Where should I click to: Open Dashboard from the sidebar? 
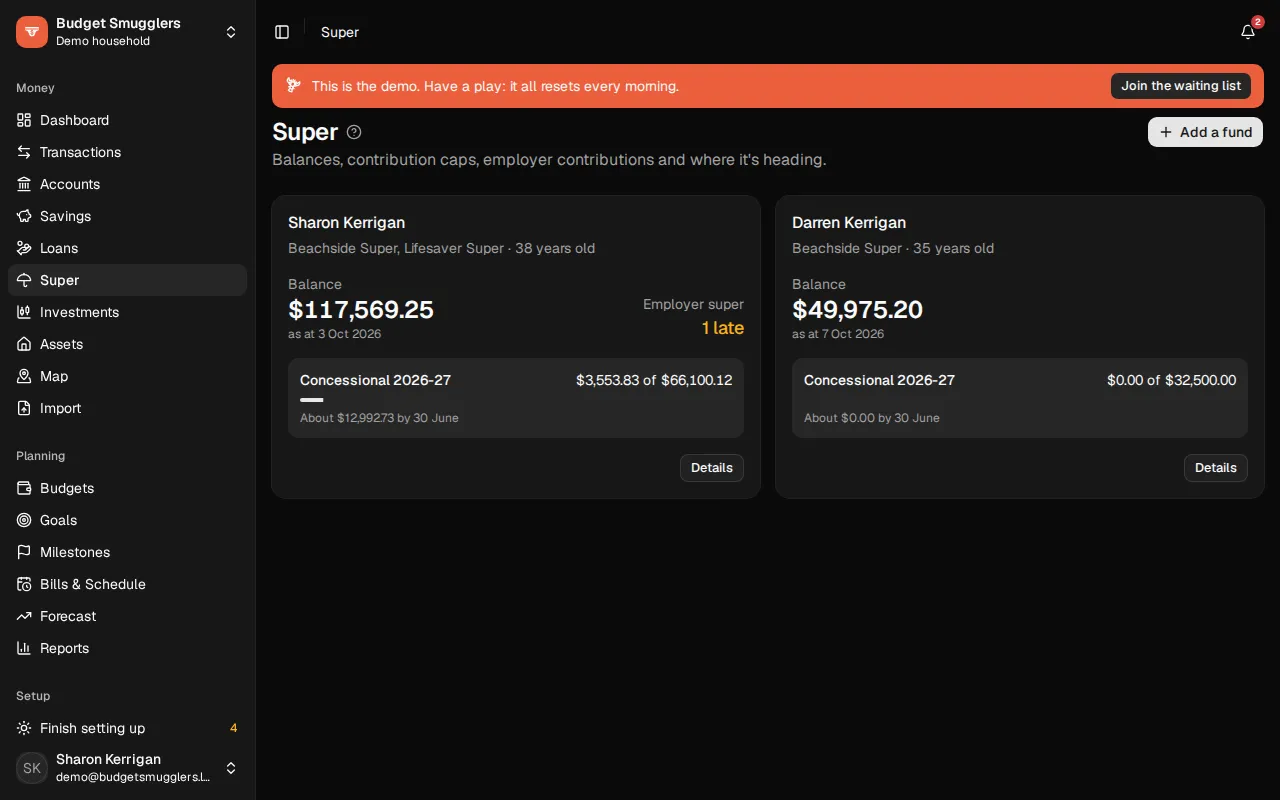(x=127, y=120)
